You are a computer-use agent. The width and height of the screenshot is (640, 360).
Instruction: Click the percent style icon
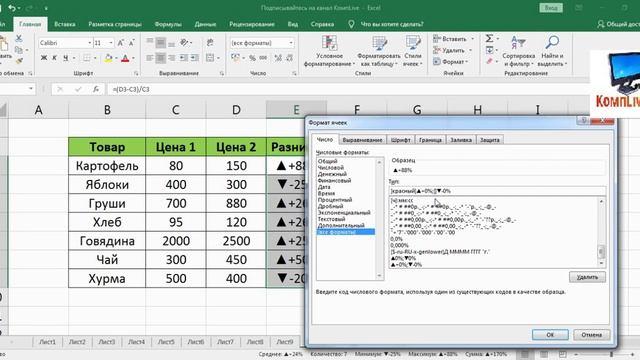click(x=252, y=58)
